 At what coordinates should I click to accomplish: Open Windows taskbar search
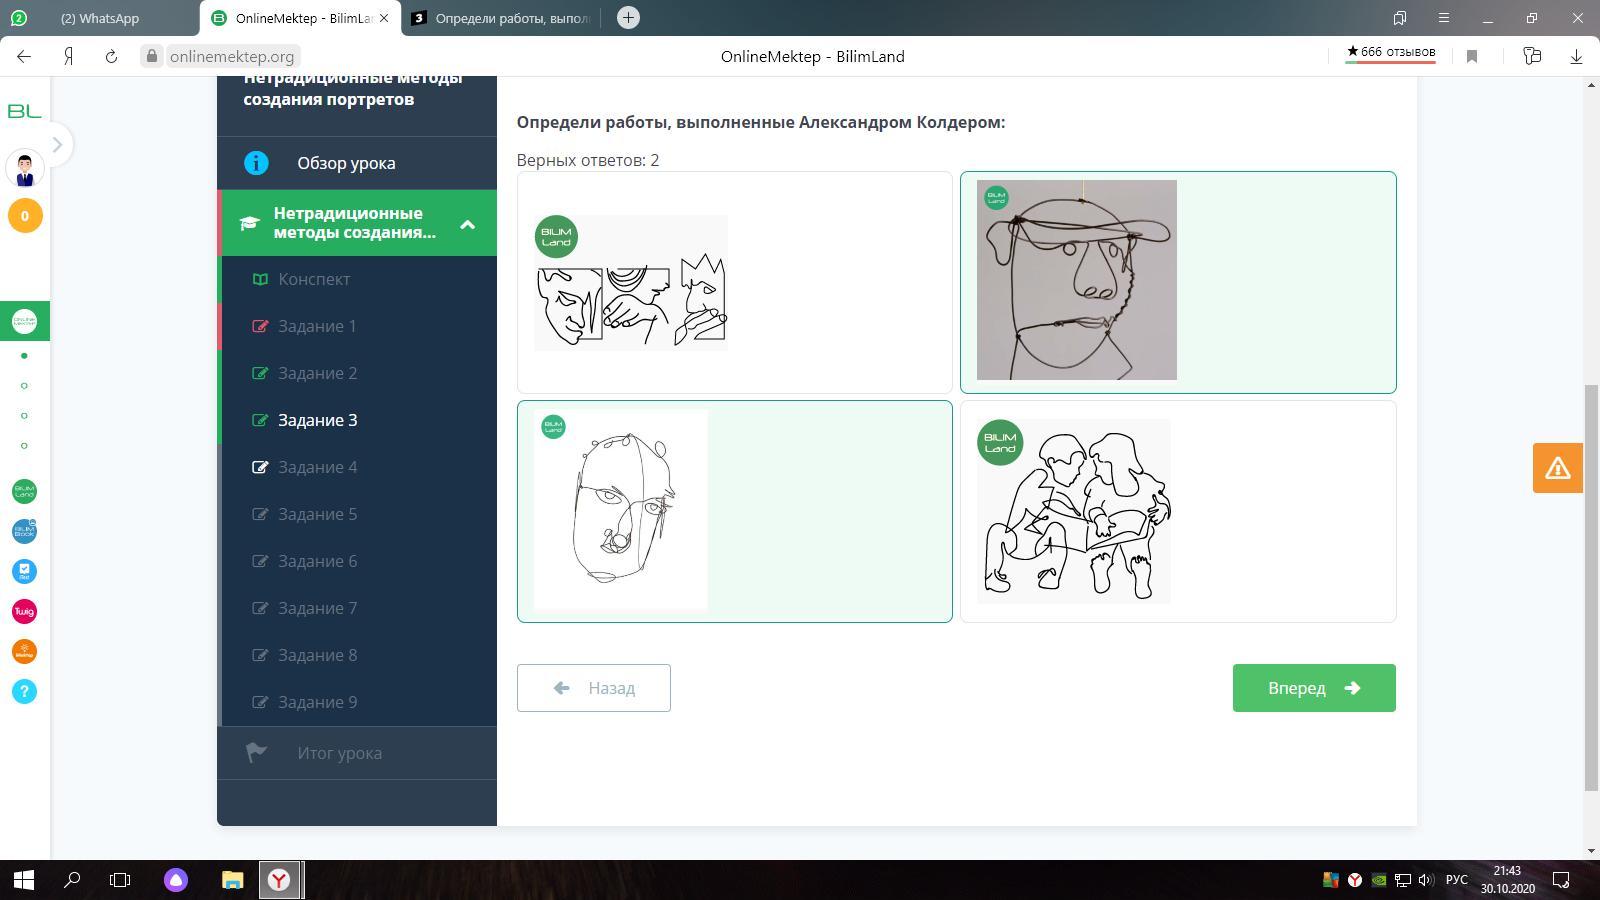click(72, 880)
